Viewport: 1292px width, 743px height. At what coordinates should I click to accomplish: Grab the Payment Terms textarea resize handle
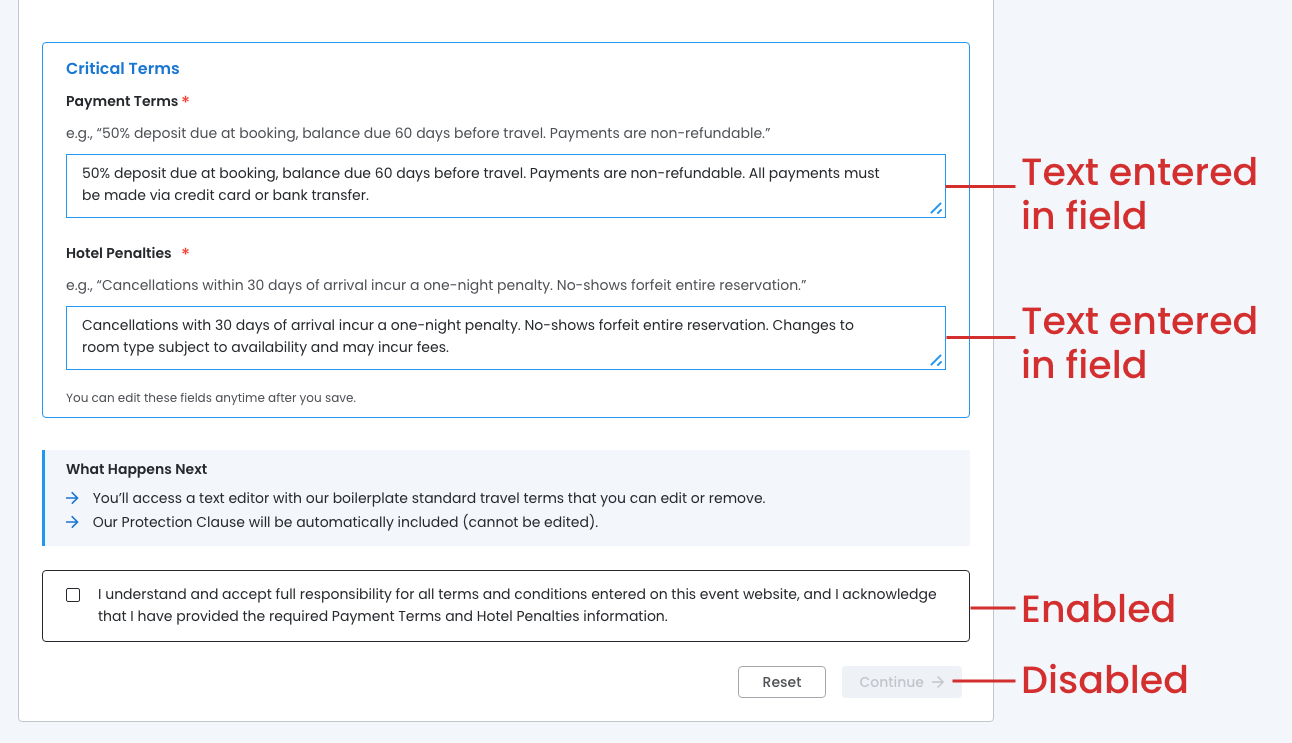click(x=936, y=208)
